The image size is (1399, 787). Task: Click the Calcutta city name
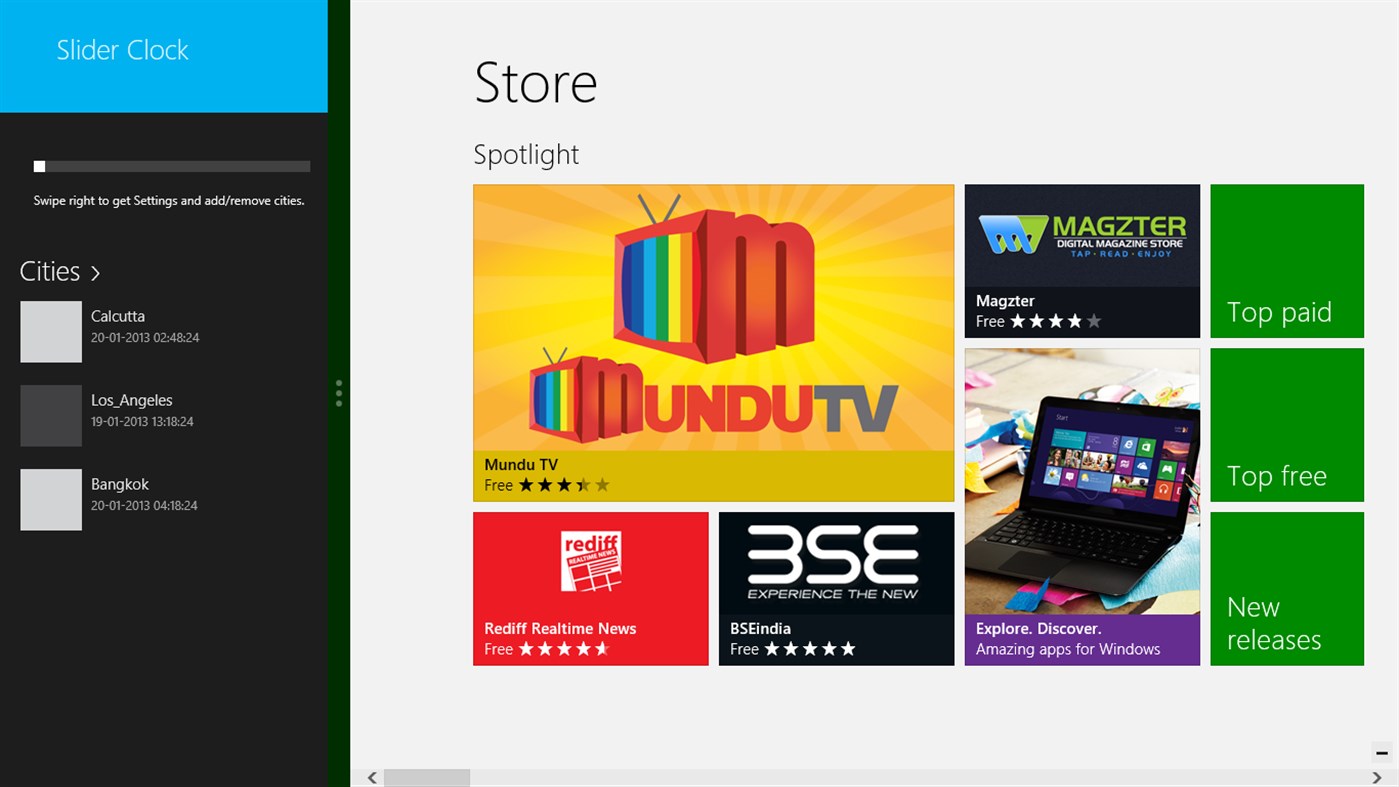[118, 316]
